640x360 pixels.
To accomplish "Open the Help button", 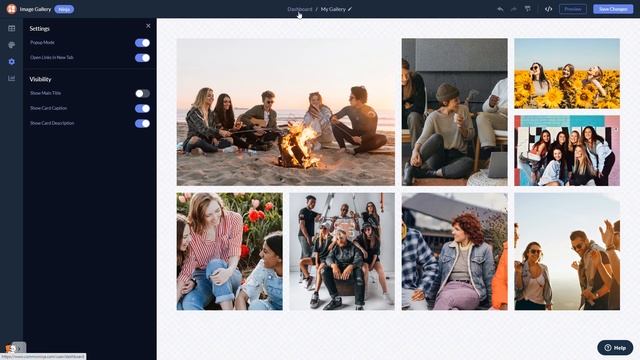I will tap(615, 348).
